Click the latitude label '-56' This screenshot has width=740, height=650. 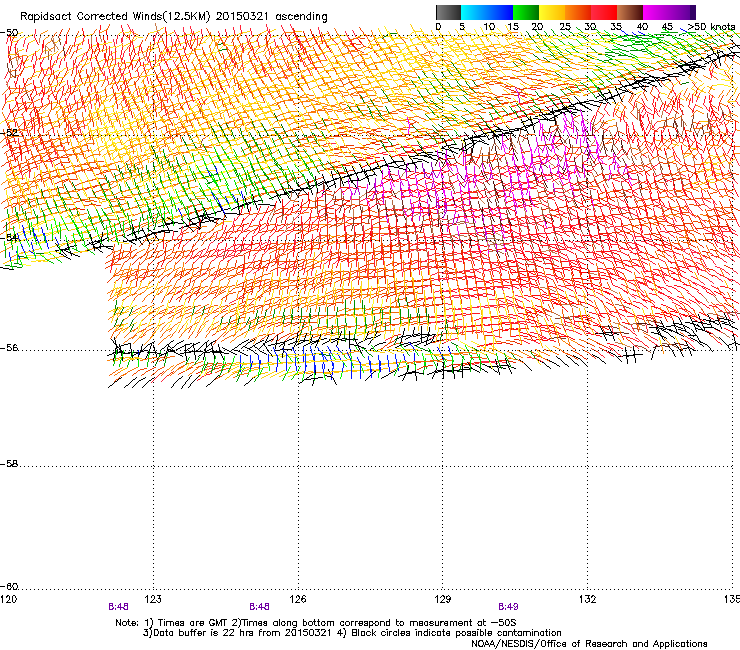coord(9,348)
